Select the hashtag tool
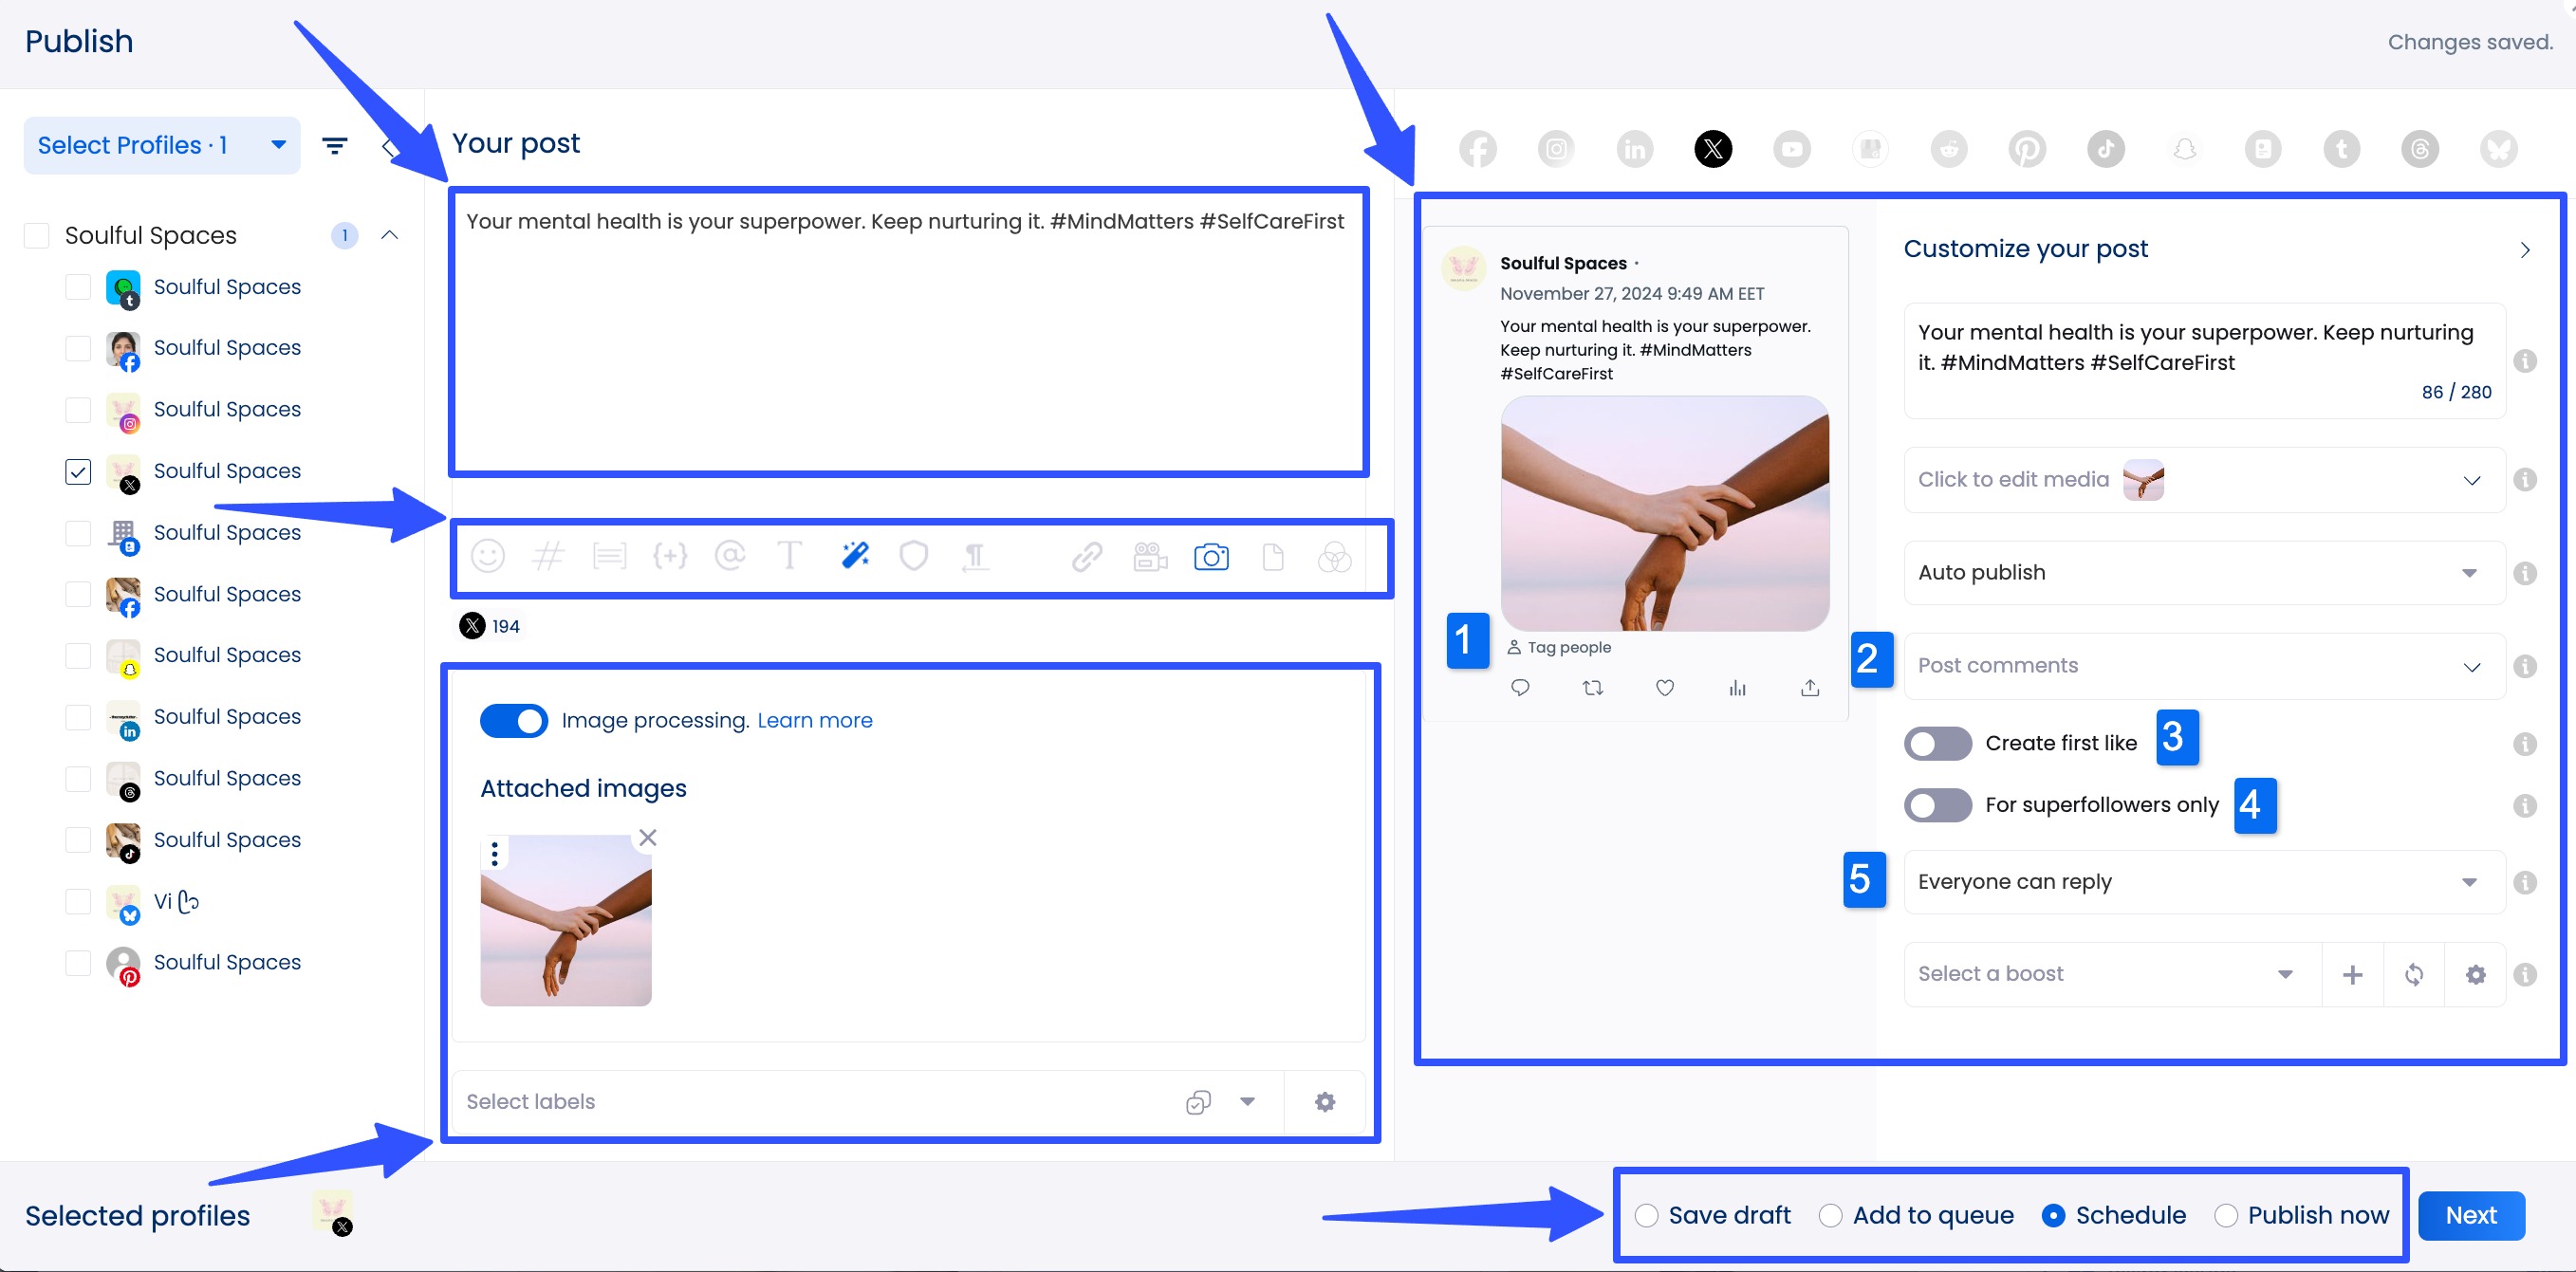 tap(549, 557)
